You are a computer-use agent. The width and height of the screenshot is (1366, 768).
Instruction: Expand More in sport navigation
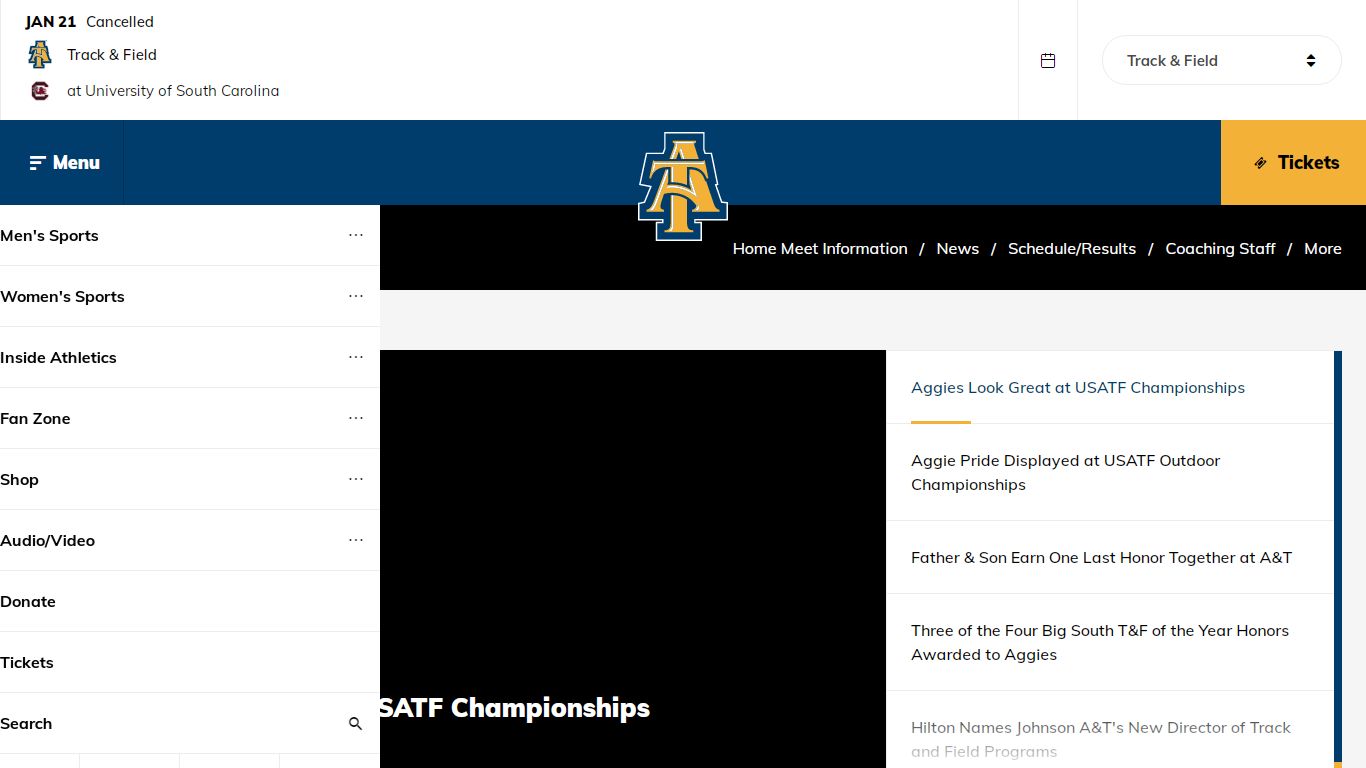(1322, 249)
